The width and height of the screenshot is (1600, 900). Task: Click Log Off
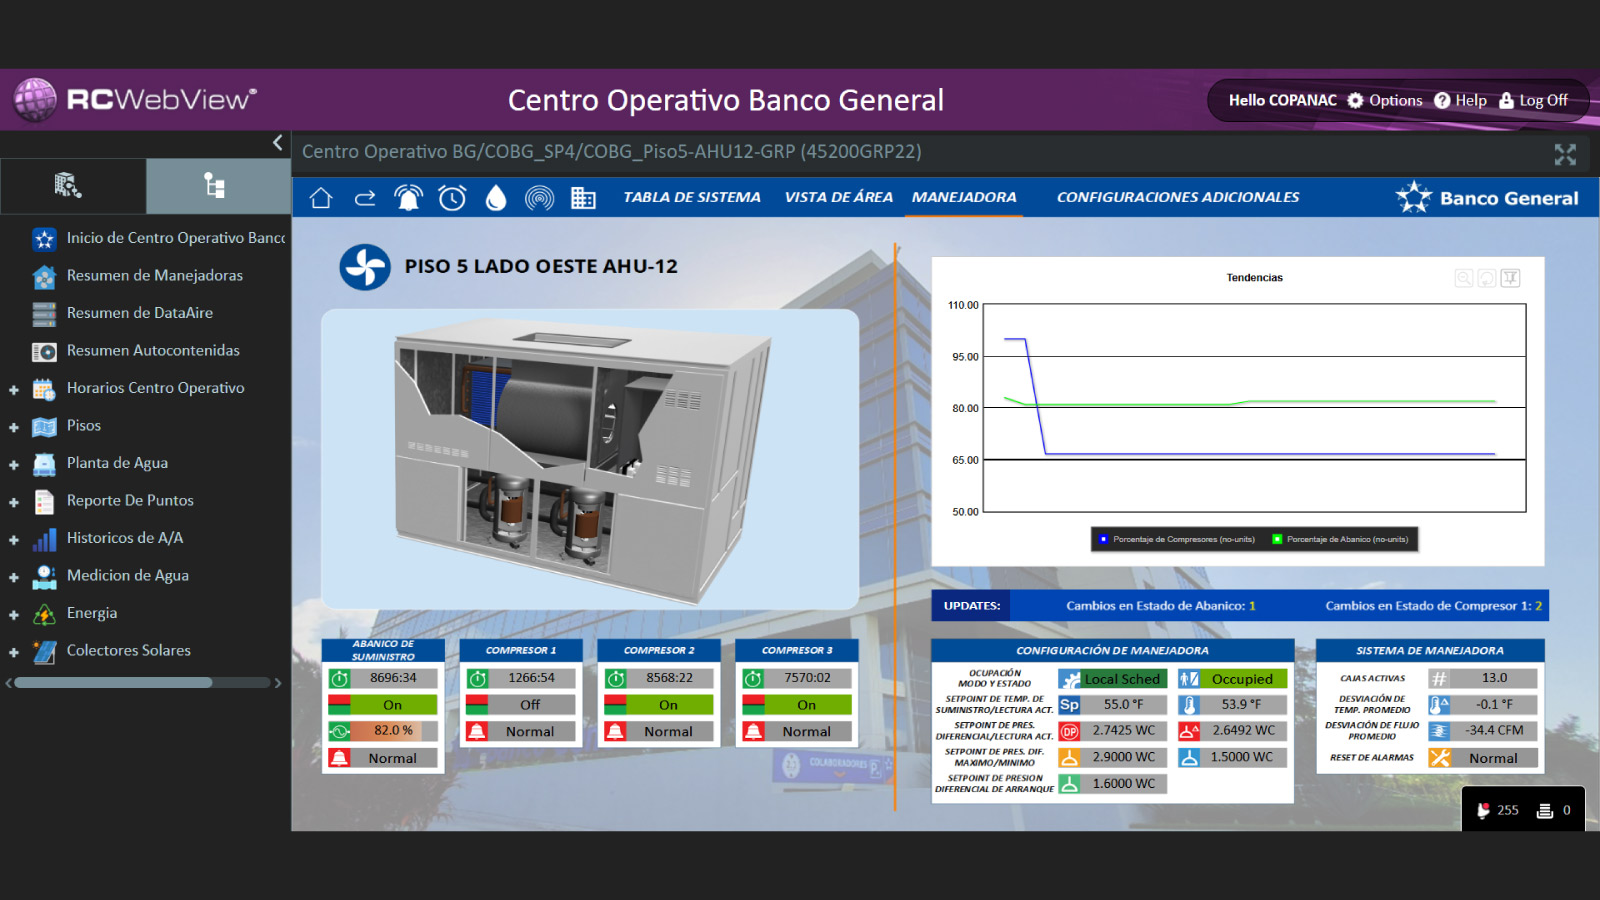[x=1533, y=100]
